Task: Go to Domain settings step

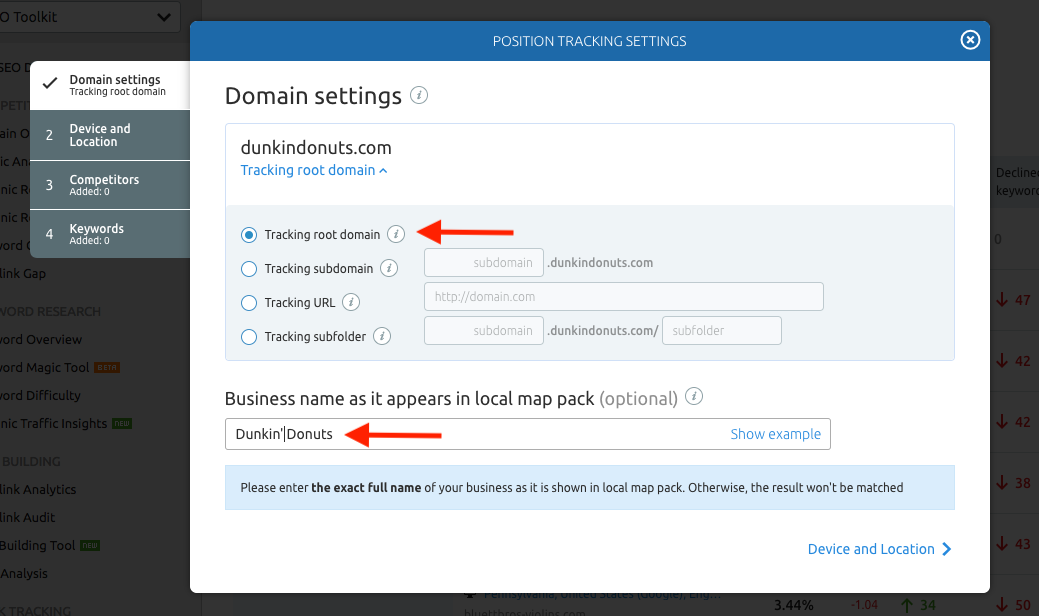Action: pyautogui.click(x=110, y=85)
